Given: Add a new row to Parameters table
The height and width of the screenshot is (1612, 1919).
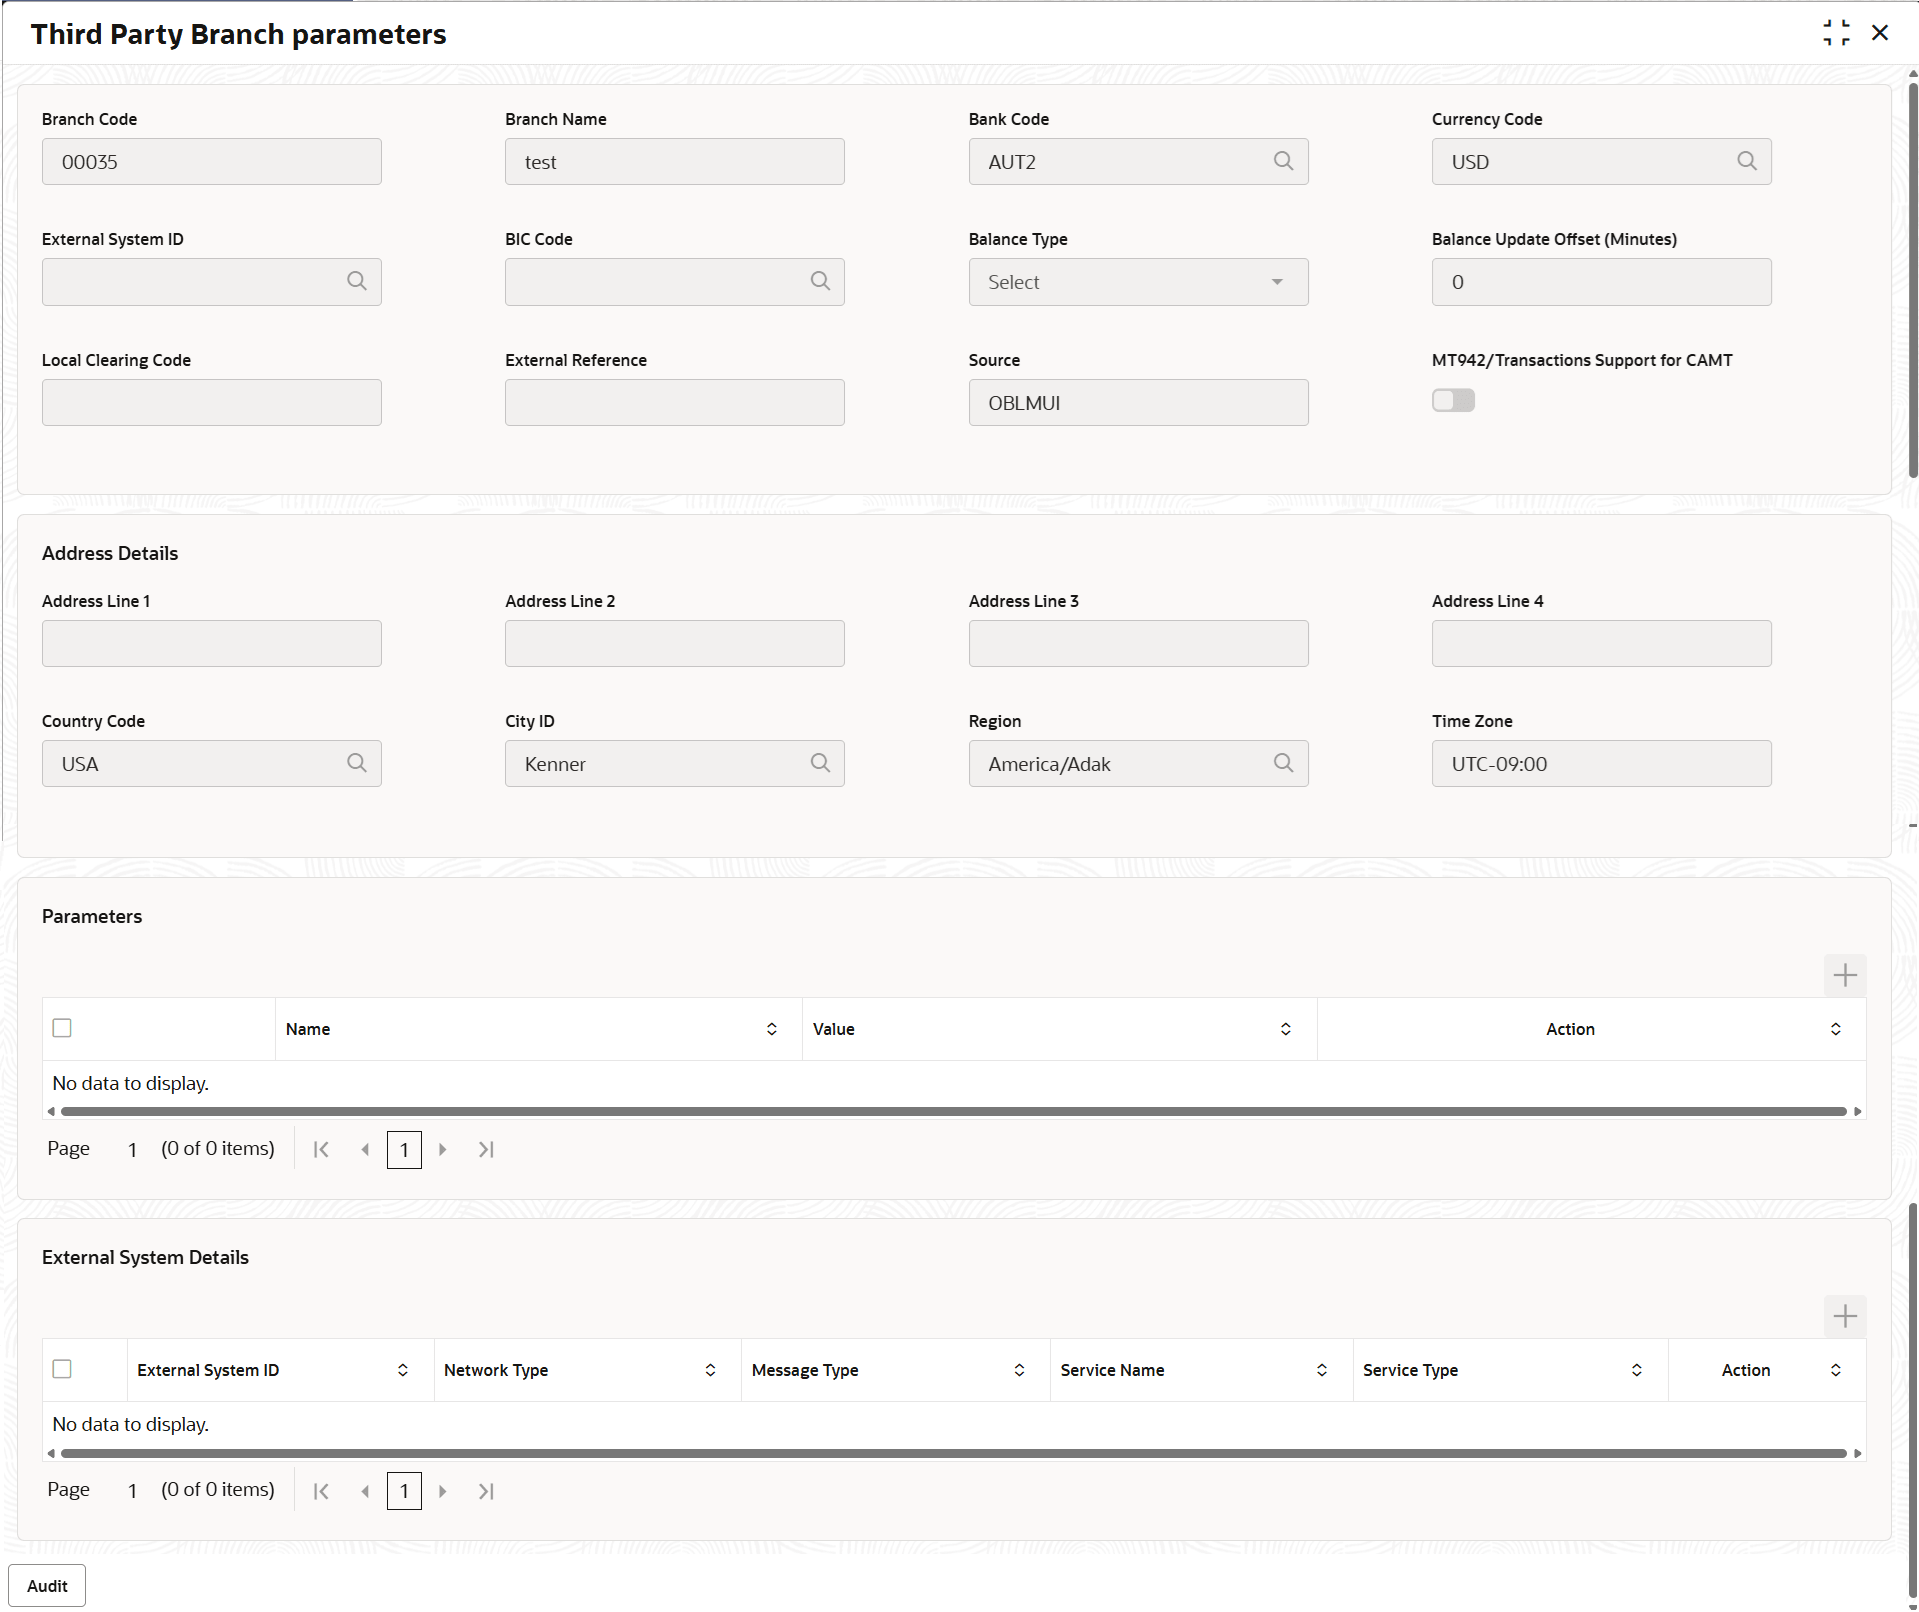Looking at the screenshot, I should [x=1845, y=975].
